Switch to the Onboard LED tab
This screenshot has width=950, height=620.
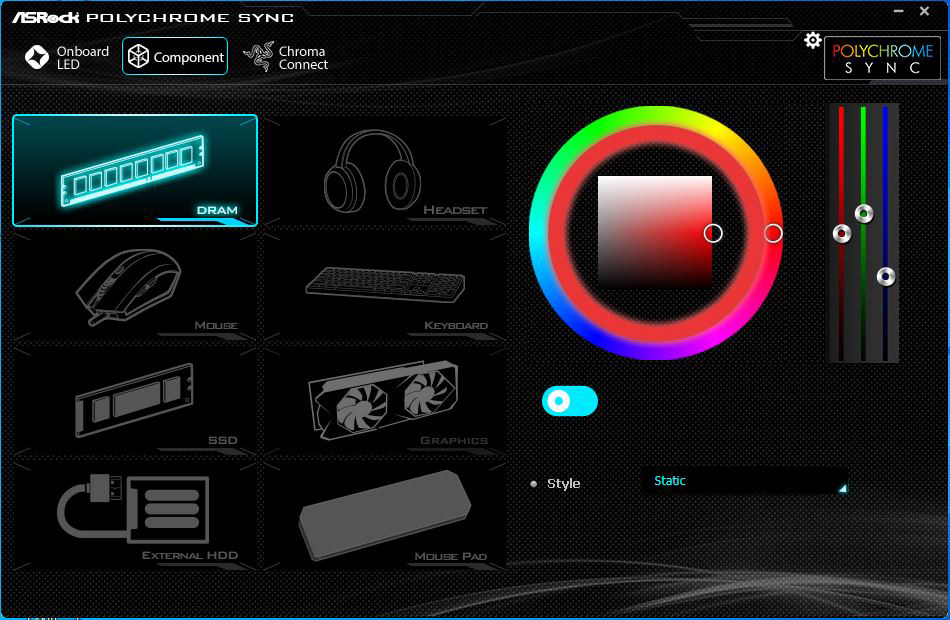67,57
